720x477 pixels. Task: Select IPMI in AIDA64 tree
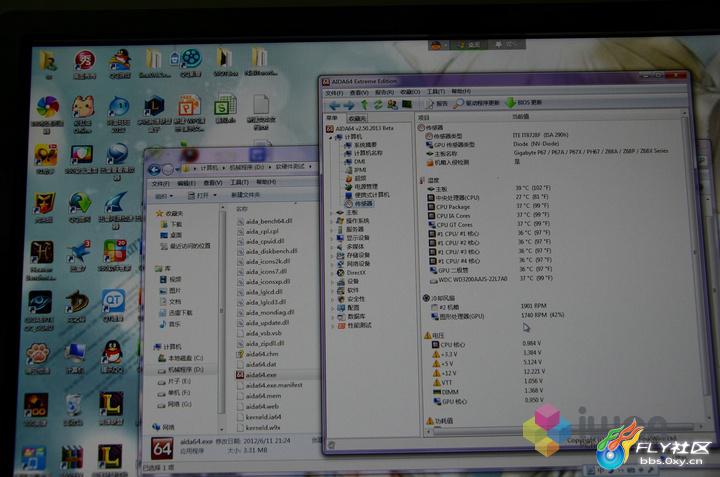[355, 170]
